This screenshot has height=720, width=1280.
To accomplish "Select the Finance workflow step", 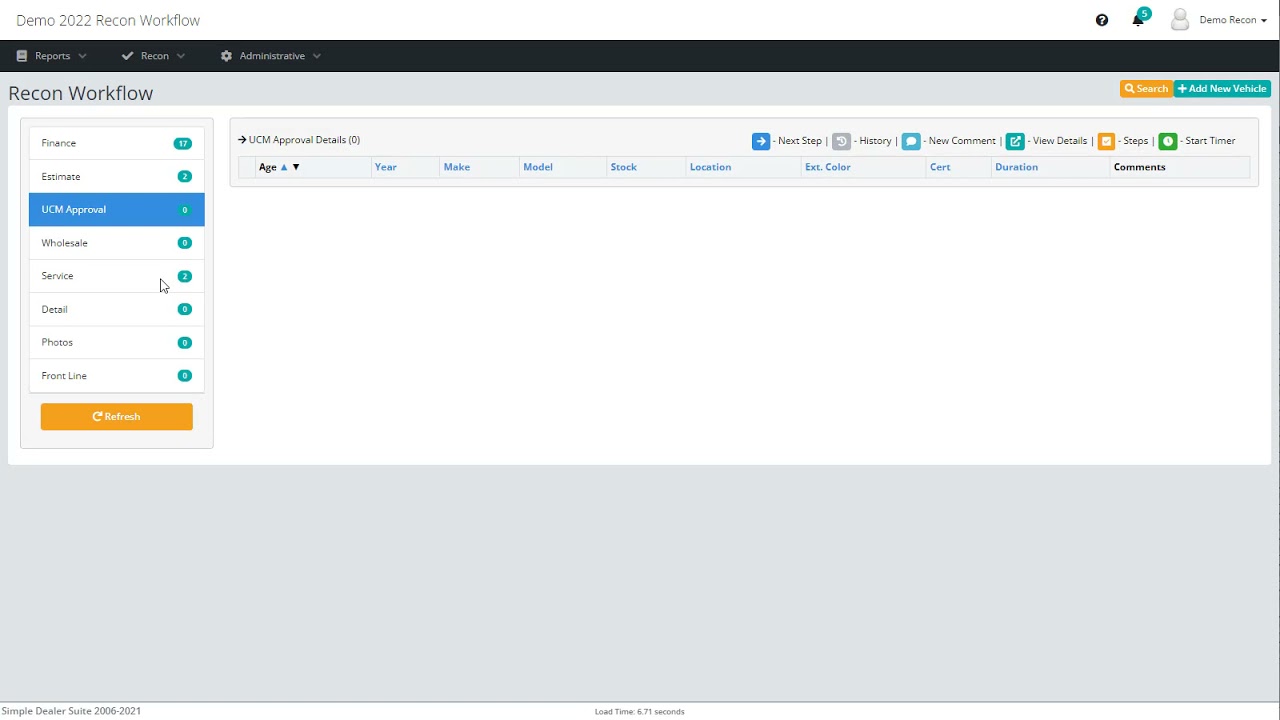I will click(117, 143).
